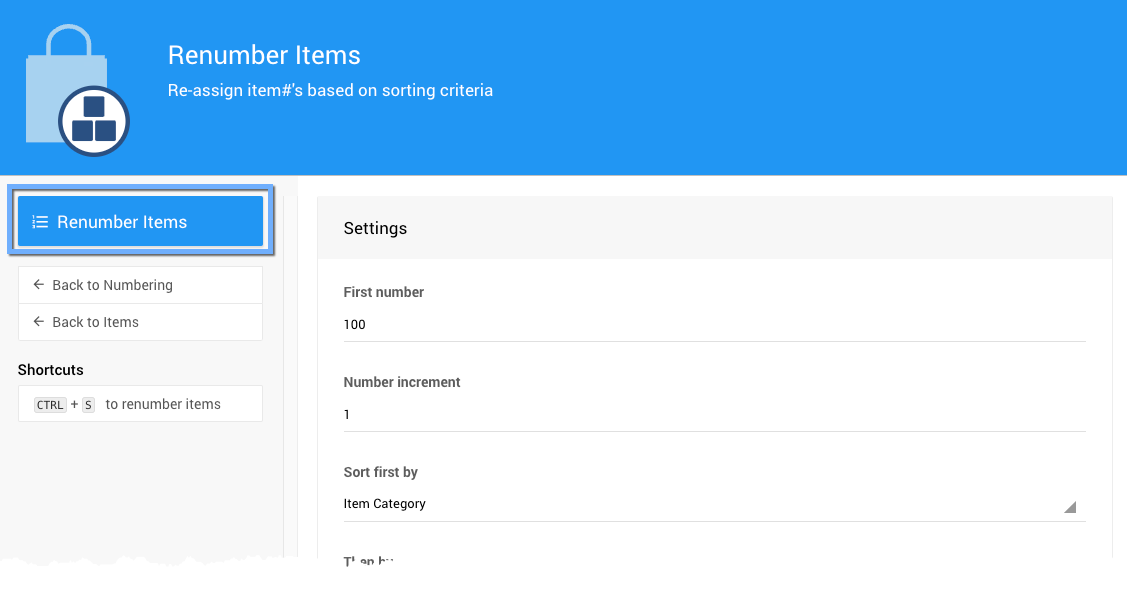Click the S key badge
This screenshot has height=591, width=1127.
point(88,405)
